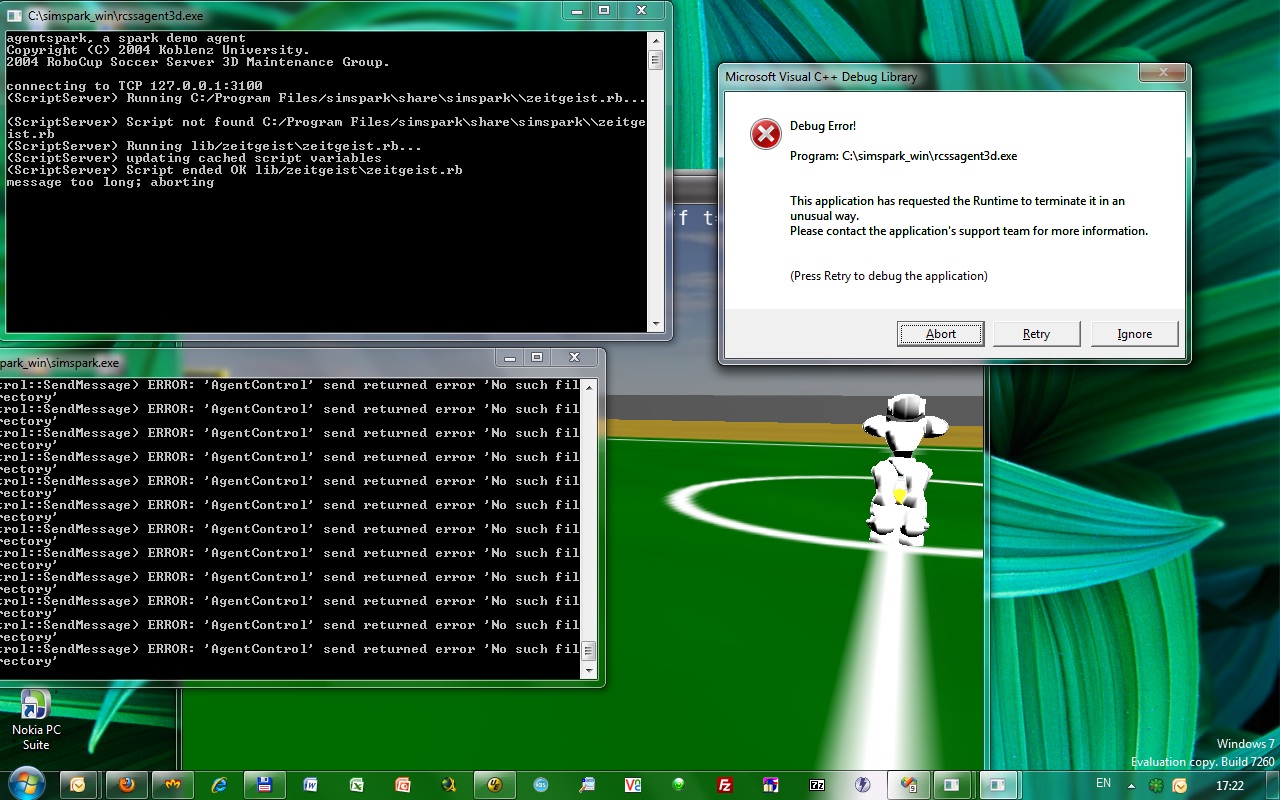Screen dimensions: 1280x800
Task: Open the Nokia PC Suite desktop shortcut
Action: (36, 719)
